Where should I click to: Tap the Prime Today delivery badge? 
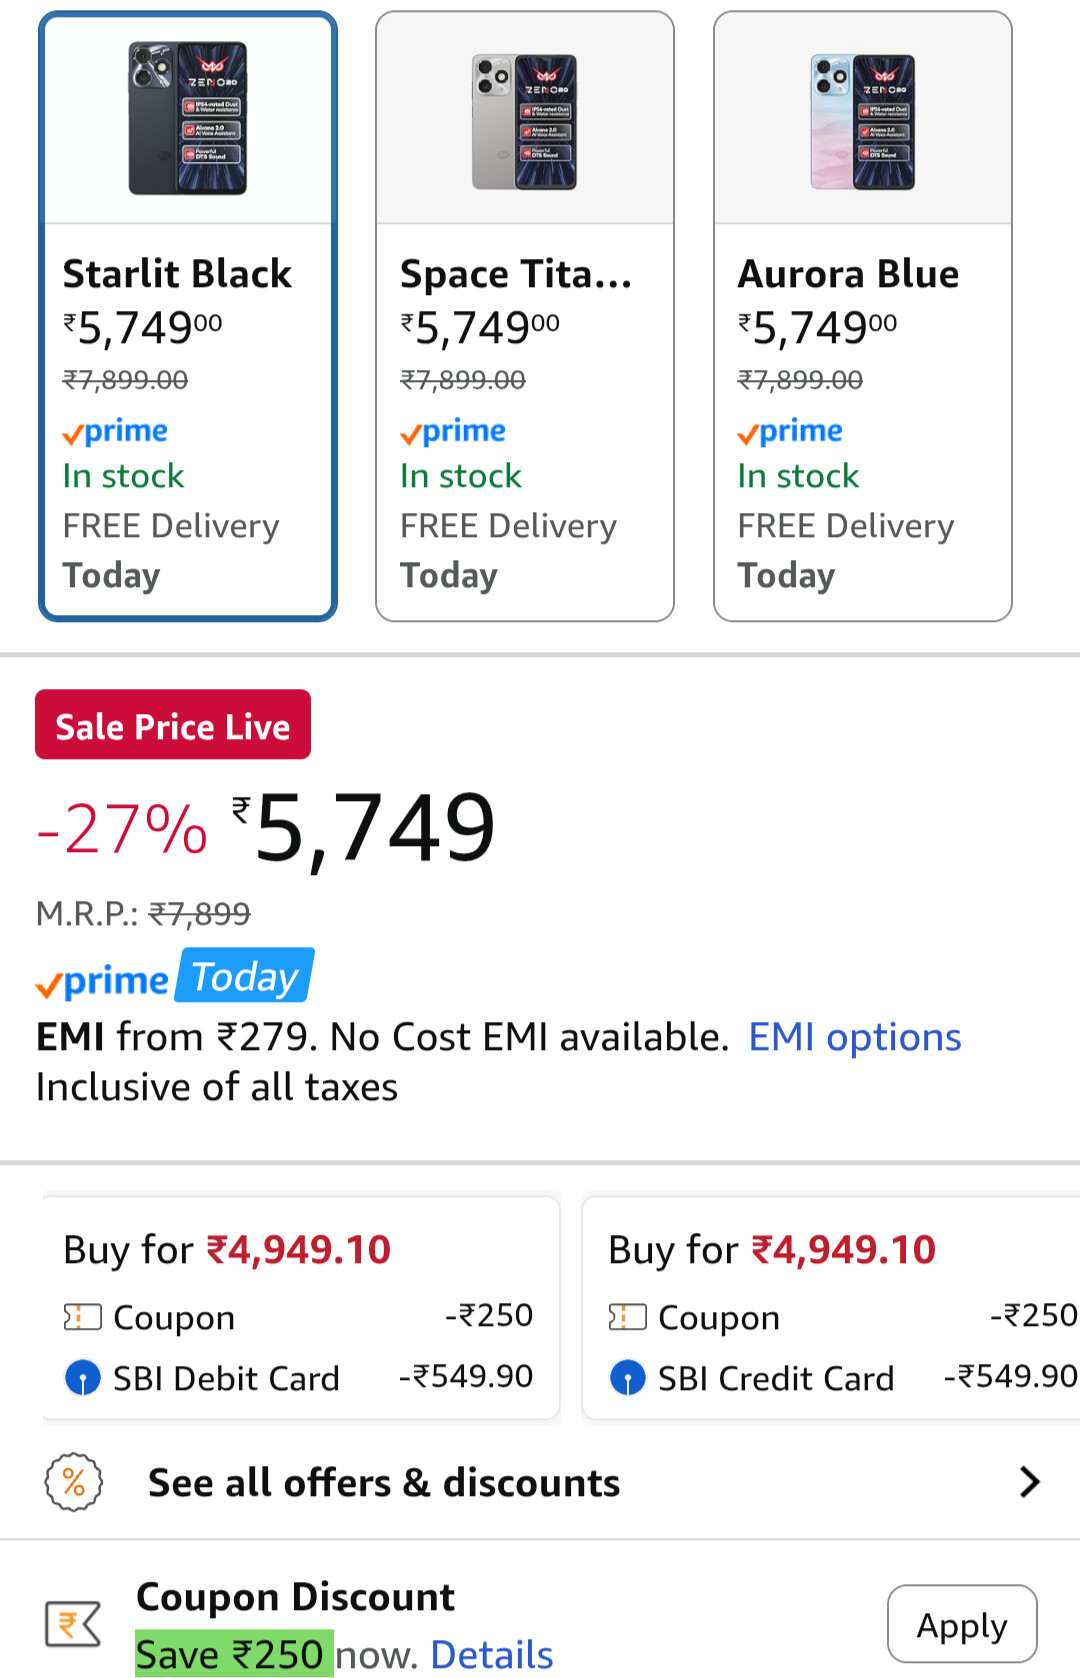click(x=175, y=976)
